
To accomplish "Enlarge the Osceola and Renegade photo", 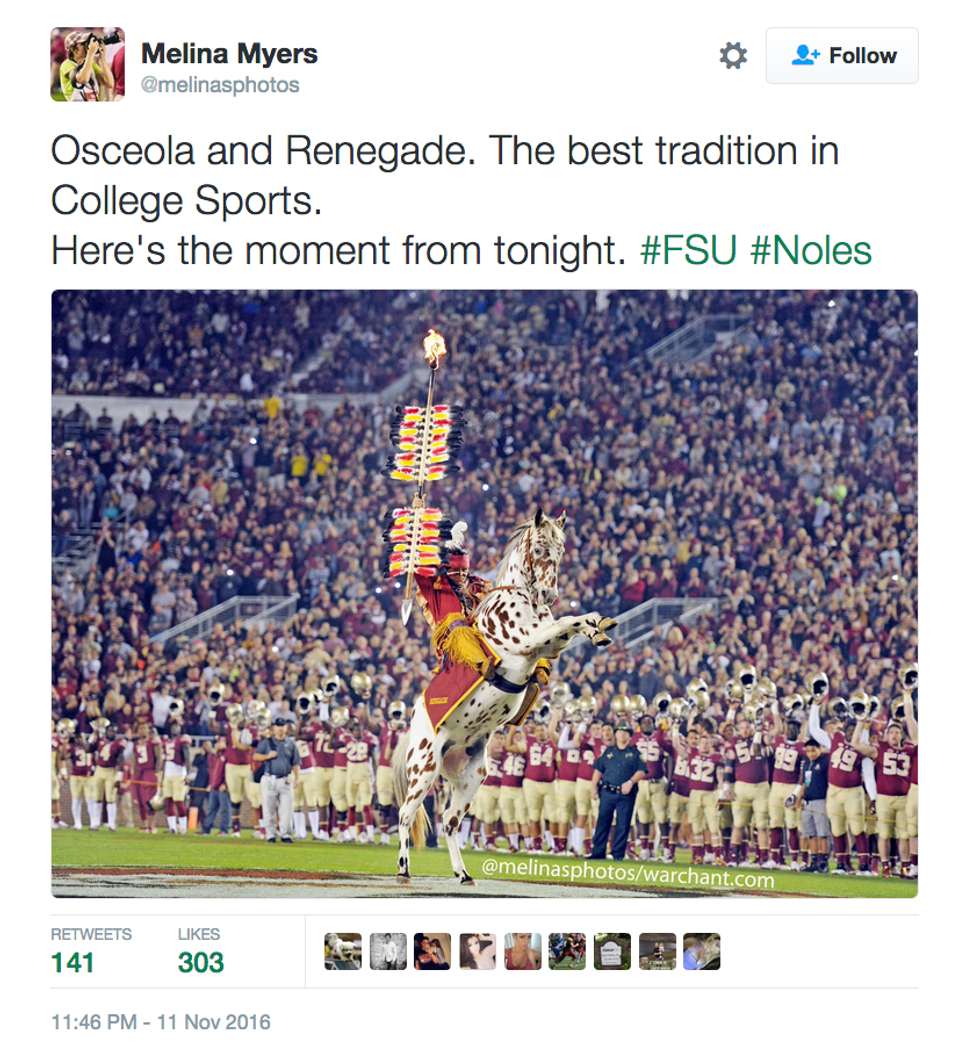I will (x=484, y=593).
